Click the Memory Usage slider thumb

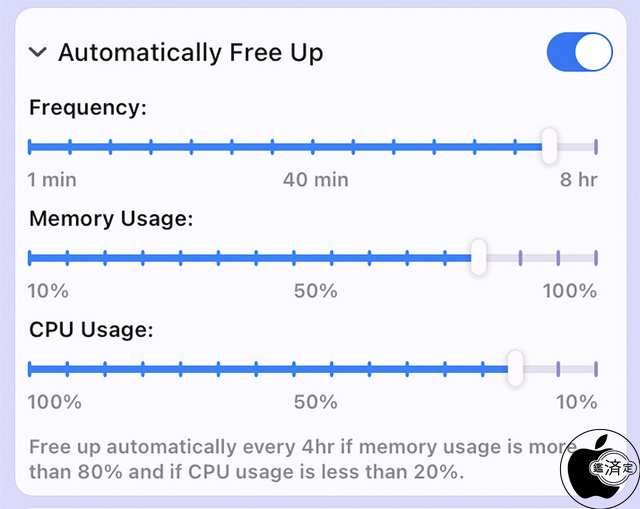tap(479, 257)
